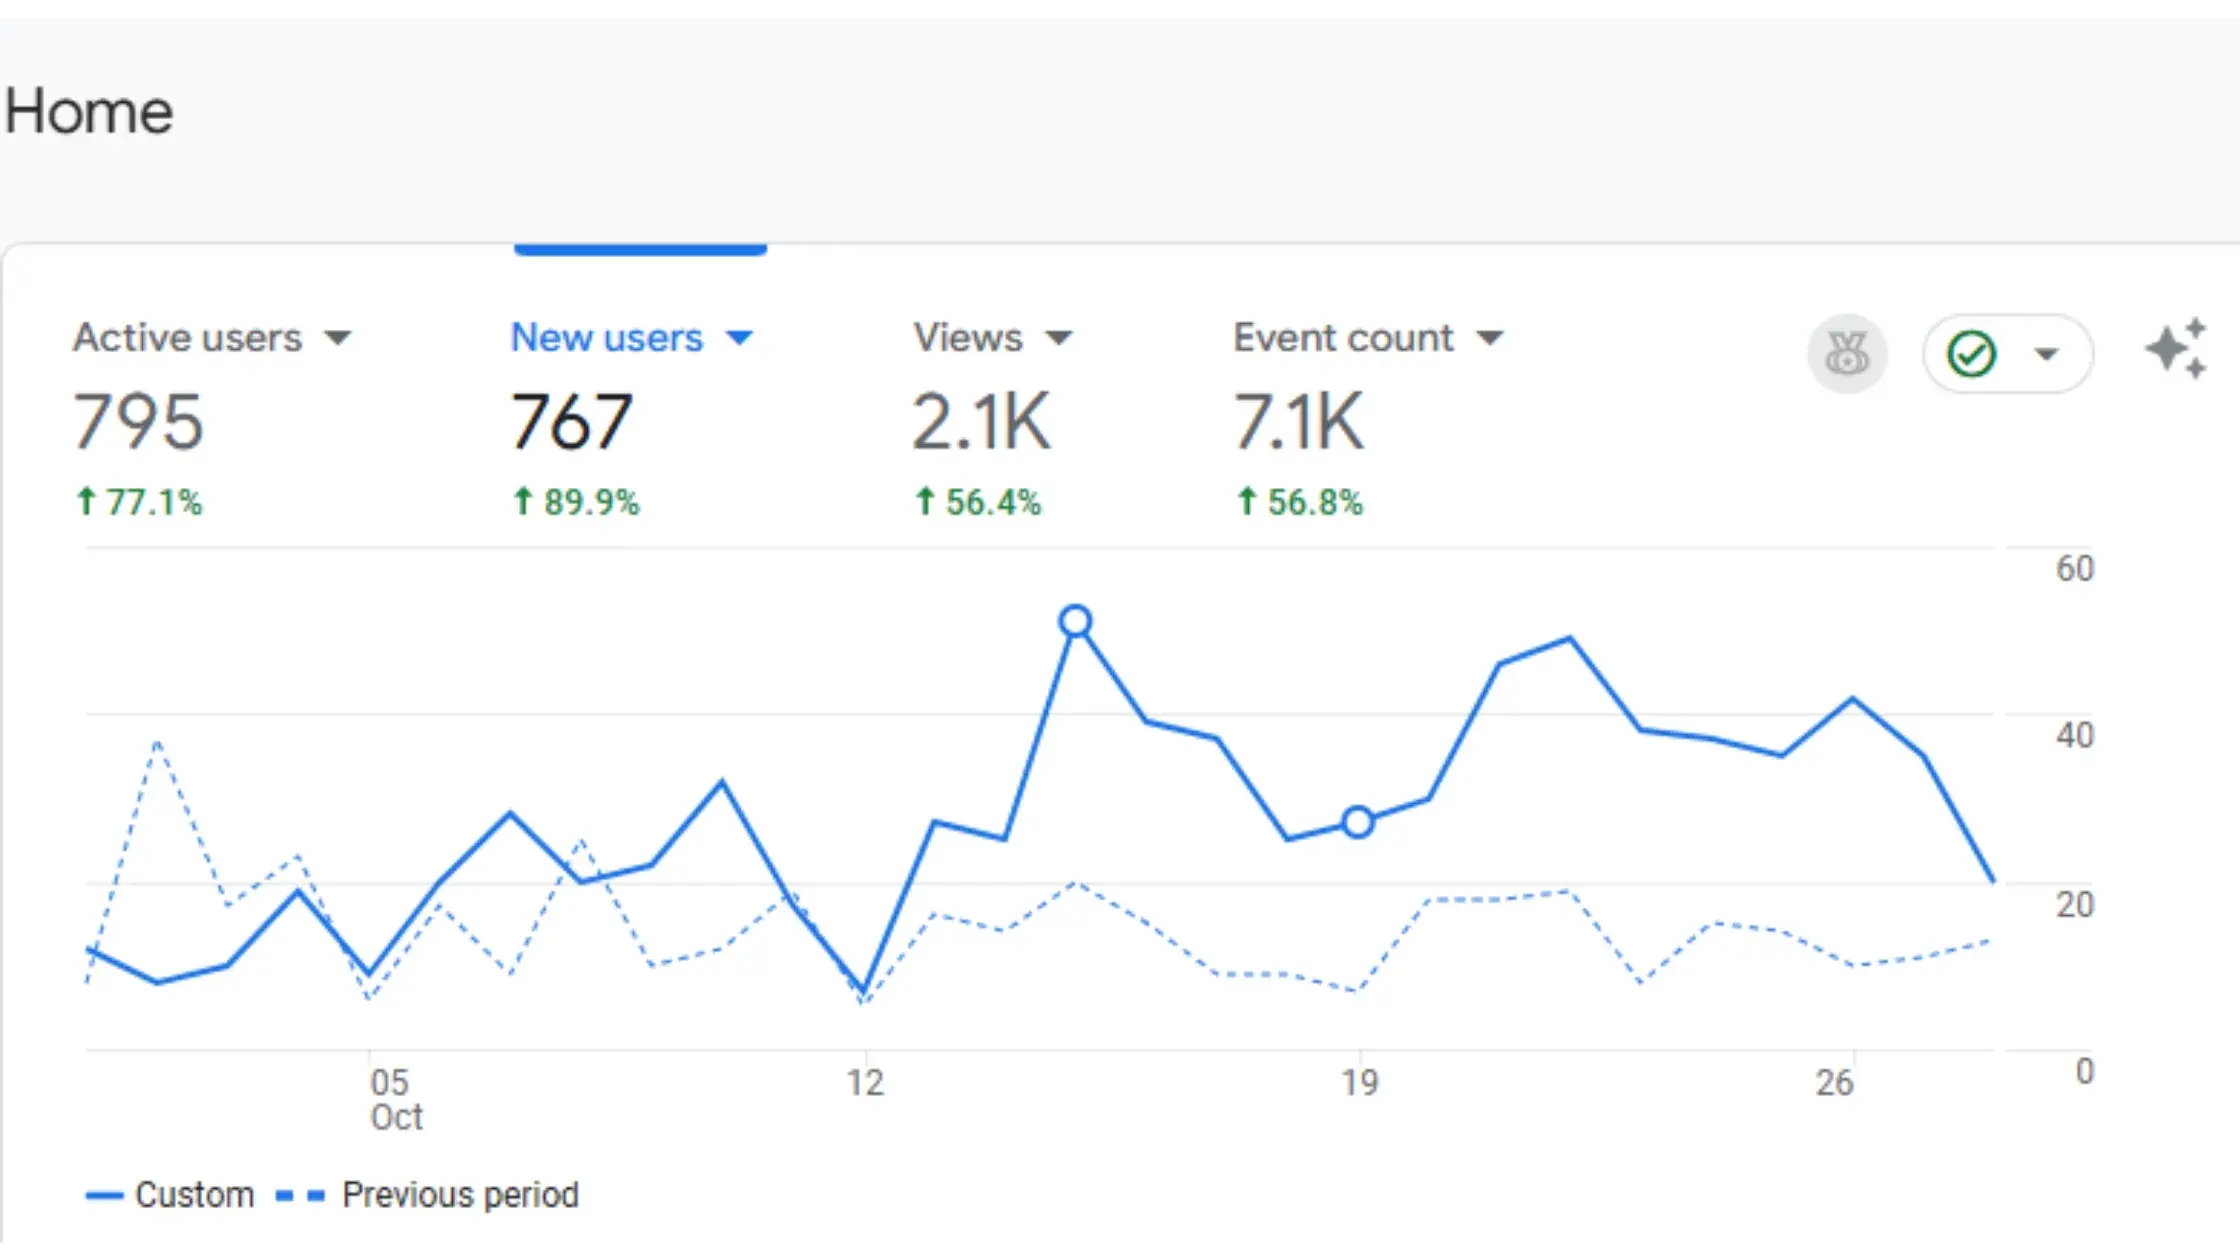Switch to the Views metric tab

[x=966, y=338]
